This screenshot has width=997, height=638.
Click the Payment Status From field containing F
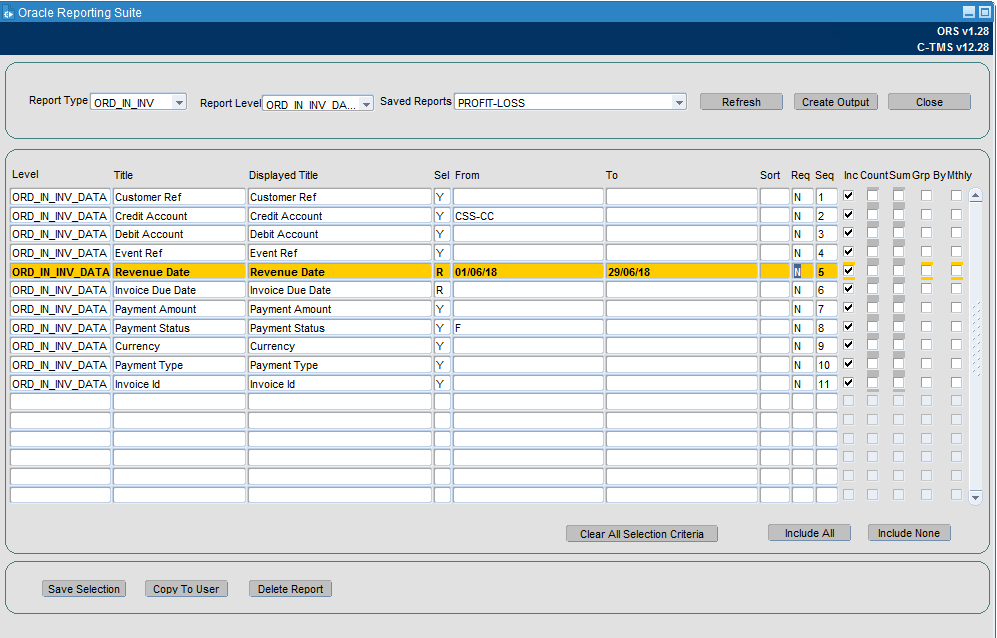pyautogui.click(x=528, y=328)
